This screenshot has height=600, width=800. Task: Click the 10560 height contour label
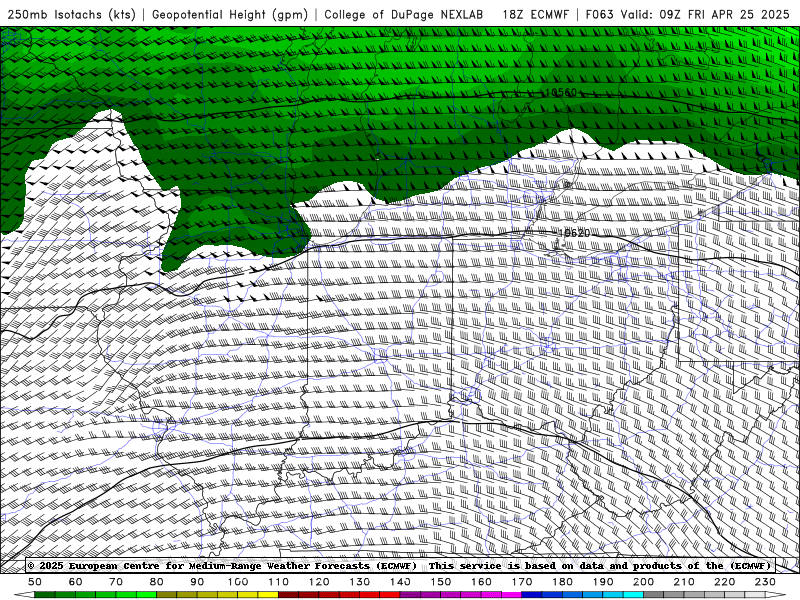(x=561, y=92)
